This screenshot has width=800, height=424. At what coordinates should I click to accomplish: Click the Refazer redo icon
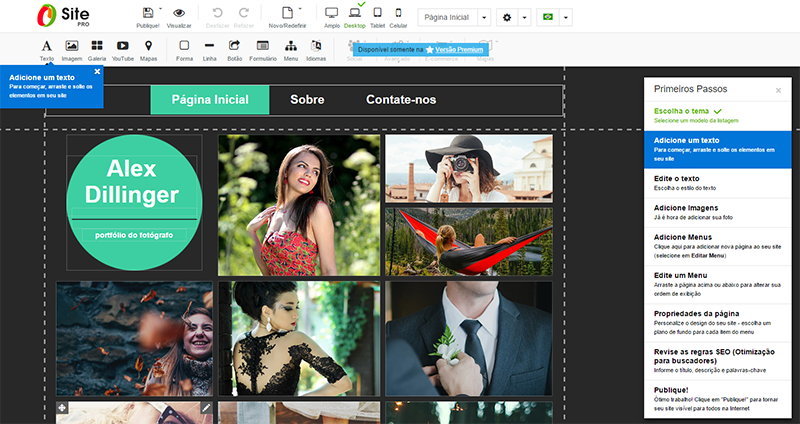244,13
